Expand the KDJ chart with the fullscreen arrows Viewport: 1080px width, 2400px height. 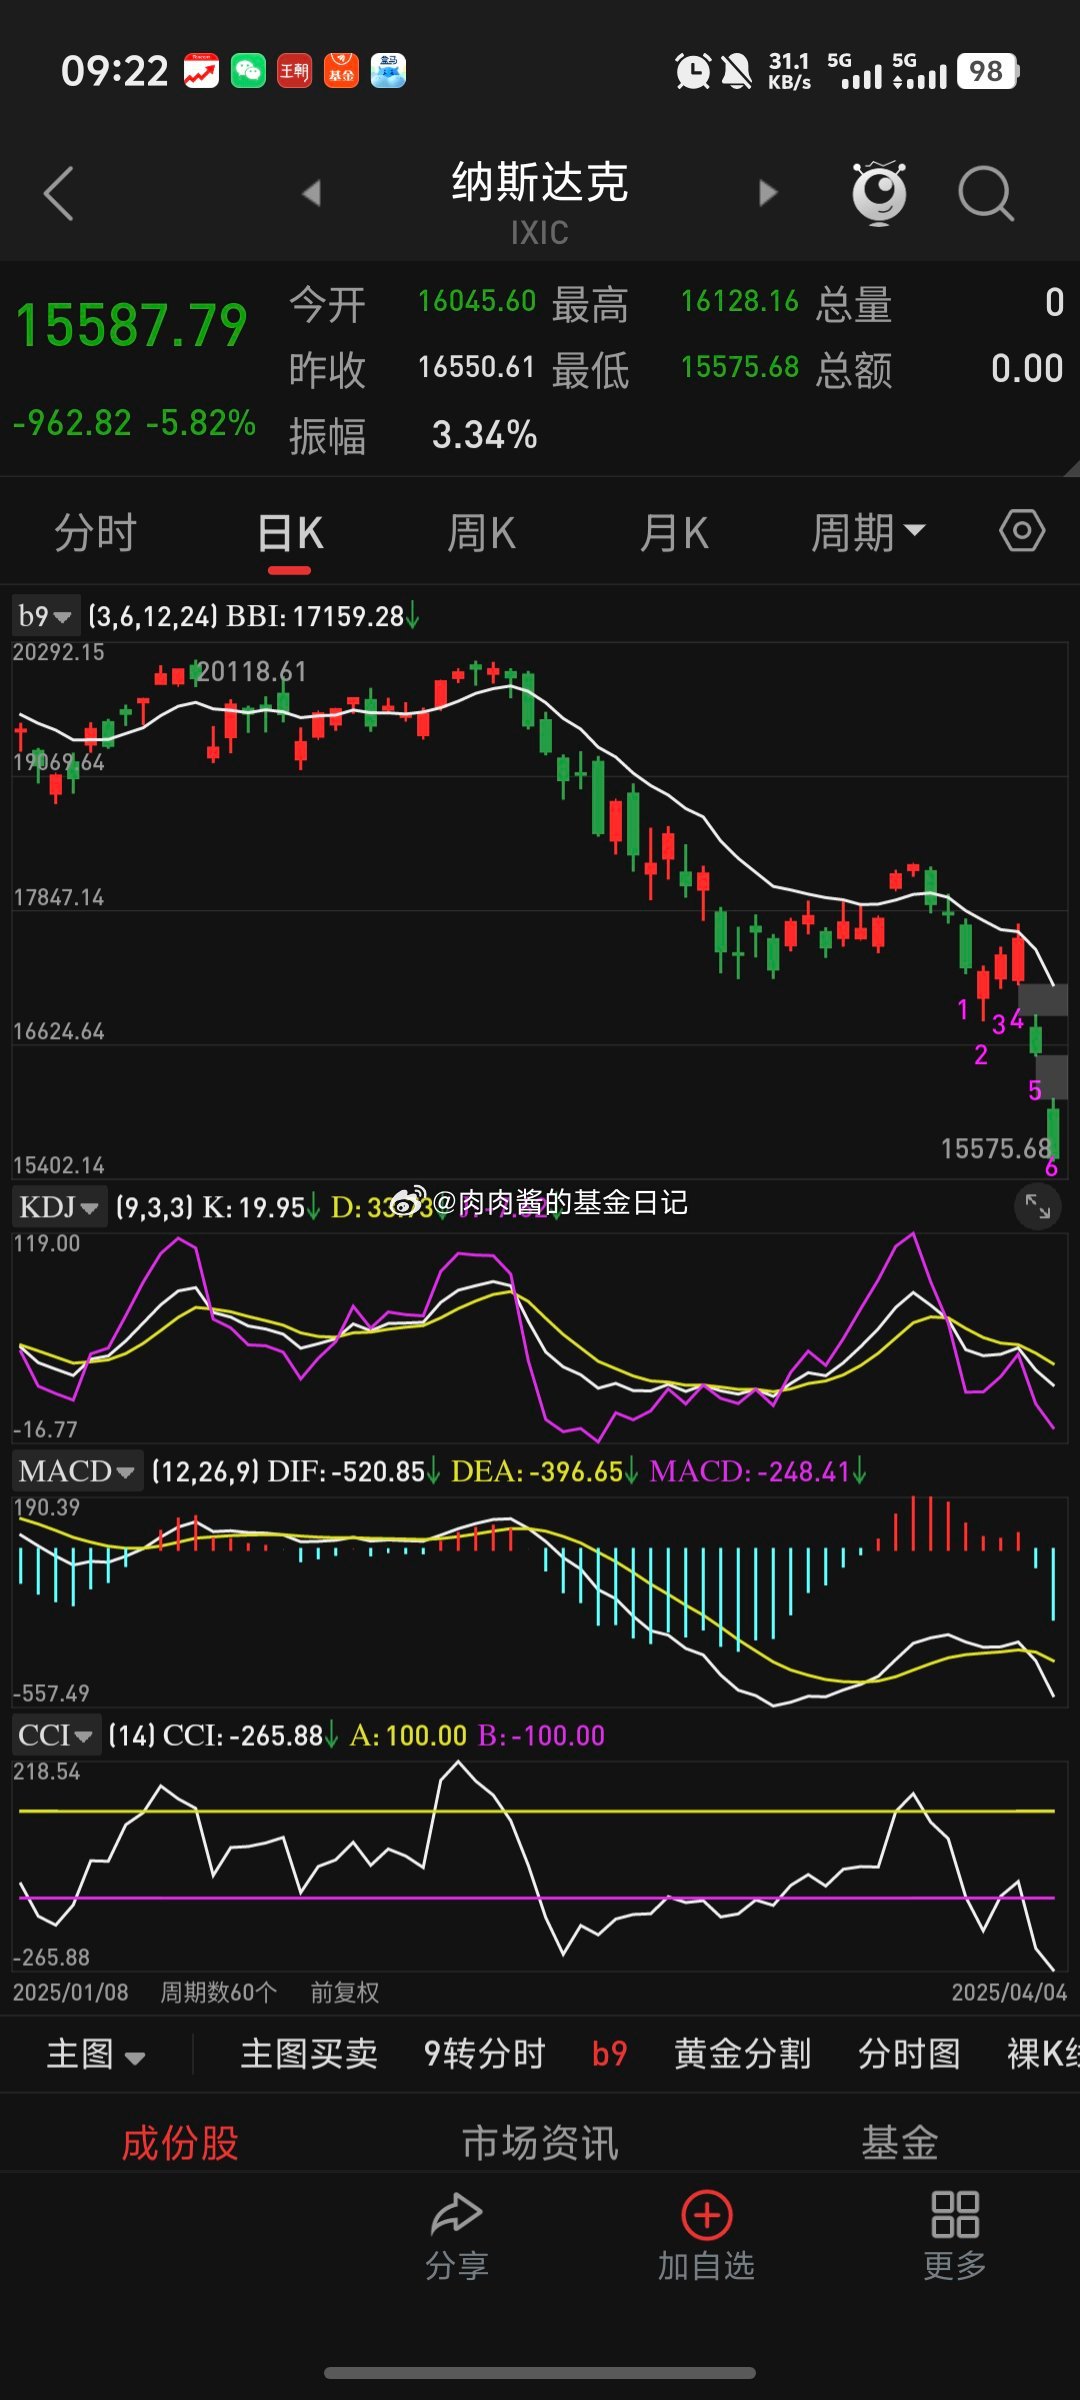pyautogui.click(x=1038, y=1207)
